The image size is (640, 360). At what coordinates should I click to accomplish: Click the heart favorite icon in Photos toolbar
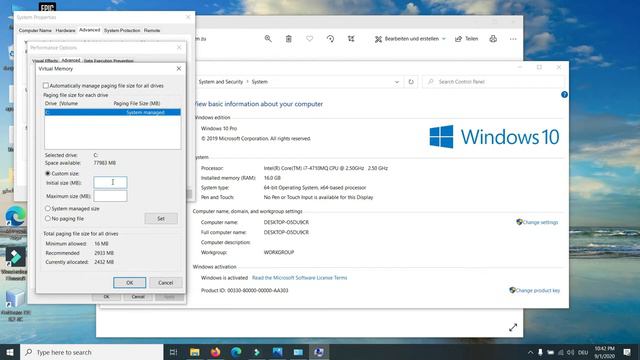(309, 39)
